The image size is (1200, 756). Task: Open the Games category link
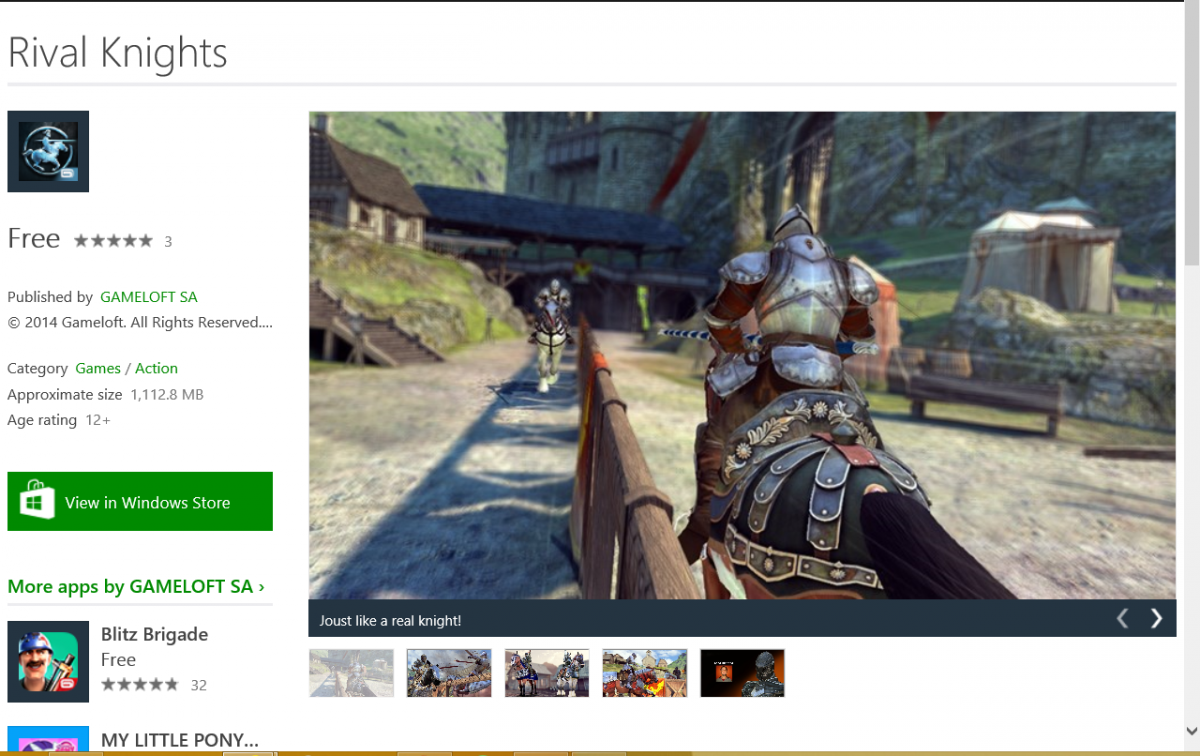click(x=98, y=369)
